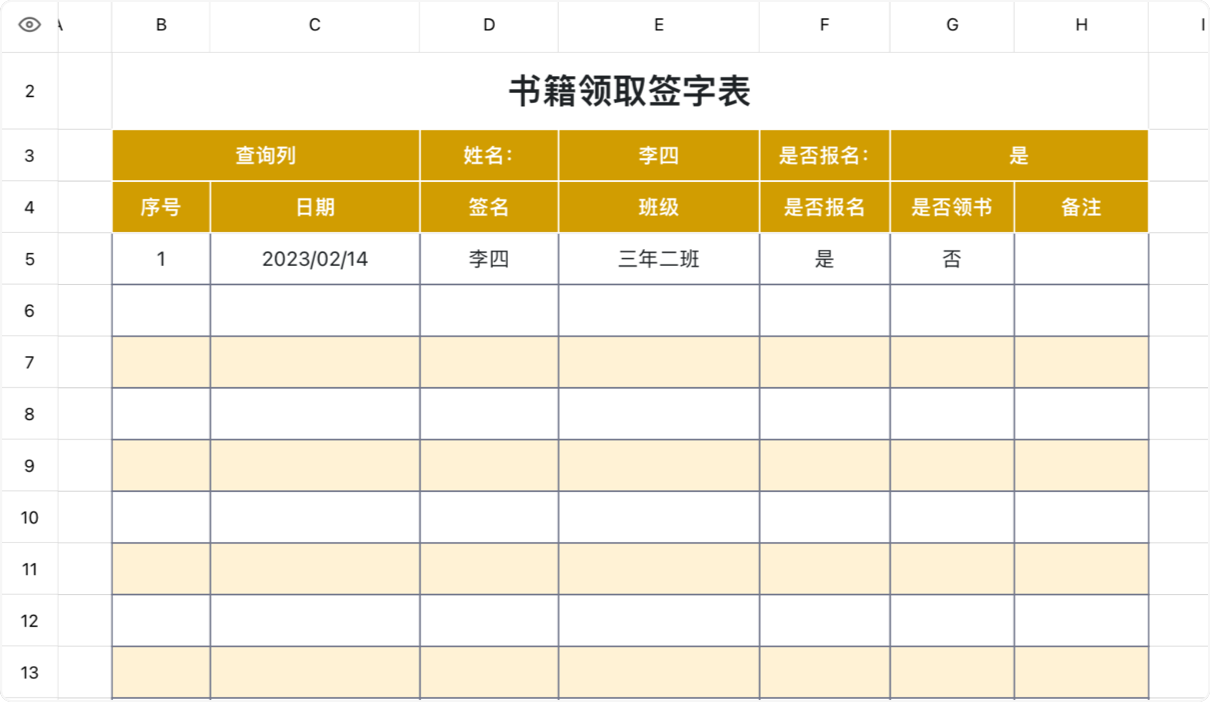Select column G header
The height and width of the screenshot is (702, 1210).
952,26
